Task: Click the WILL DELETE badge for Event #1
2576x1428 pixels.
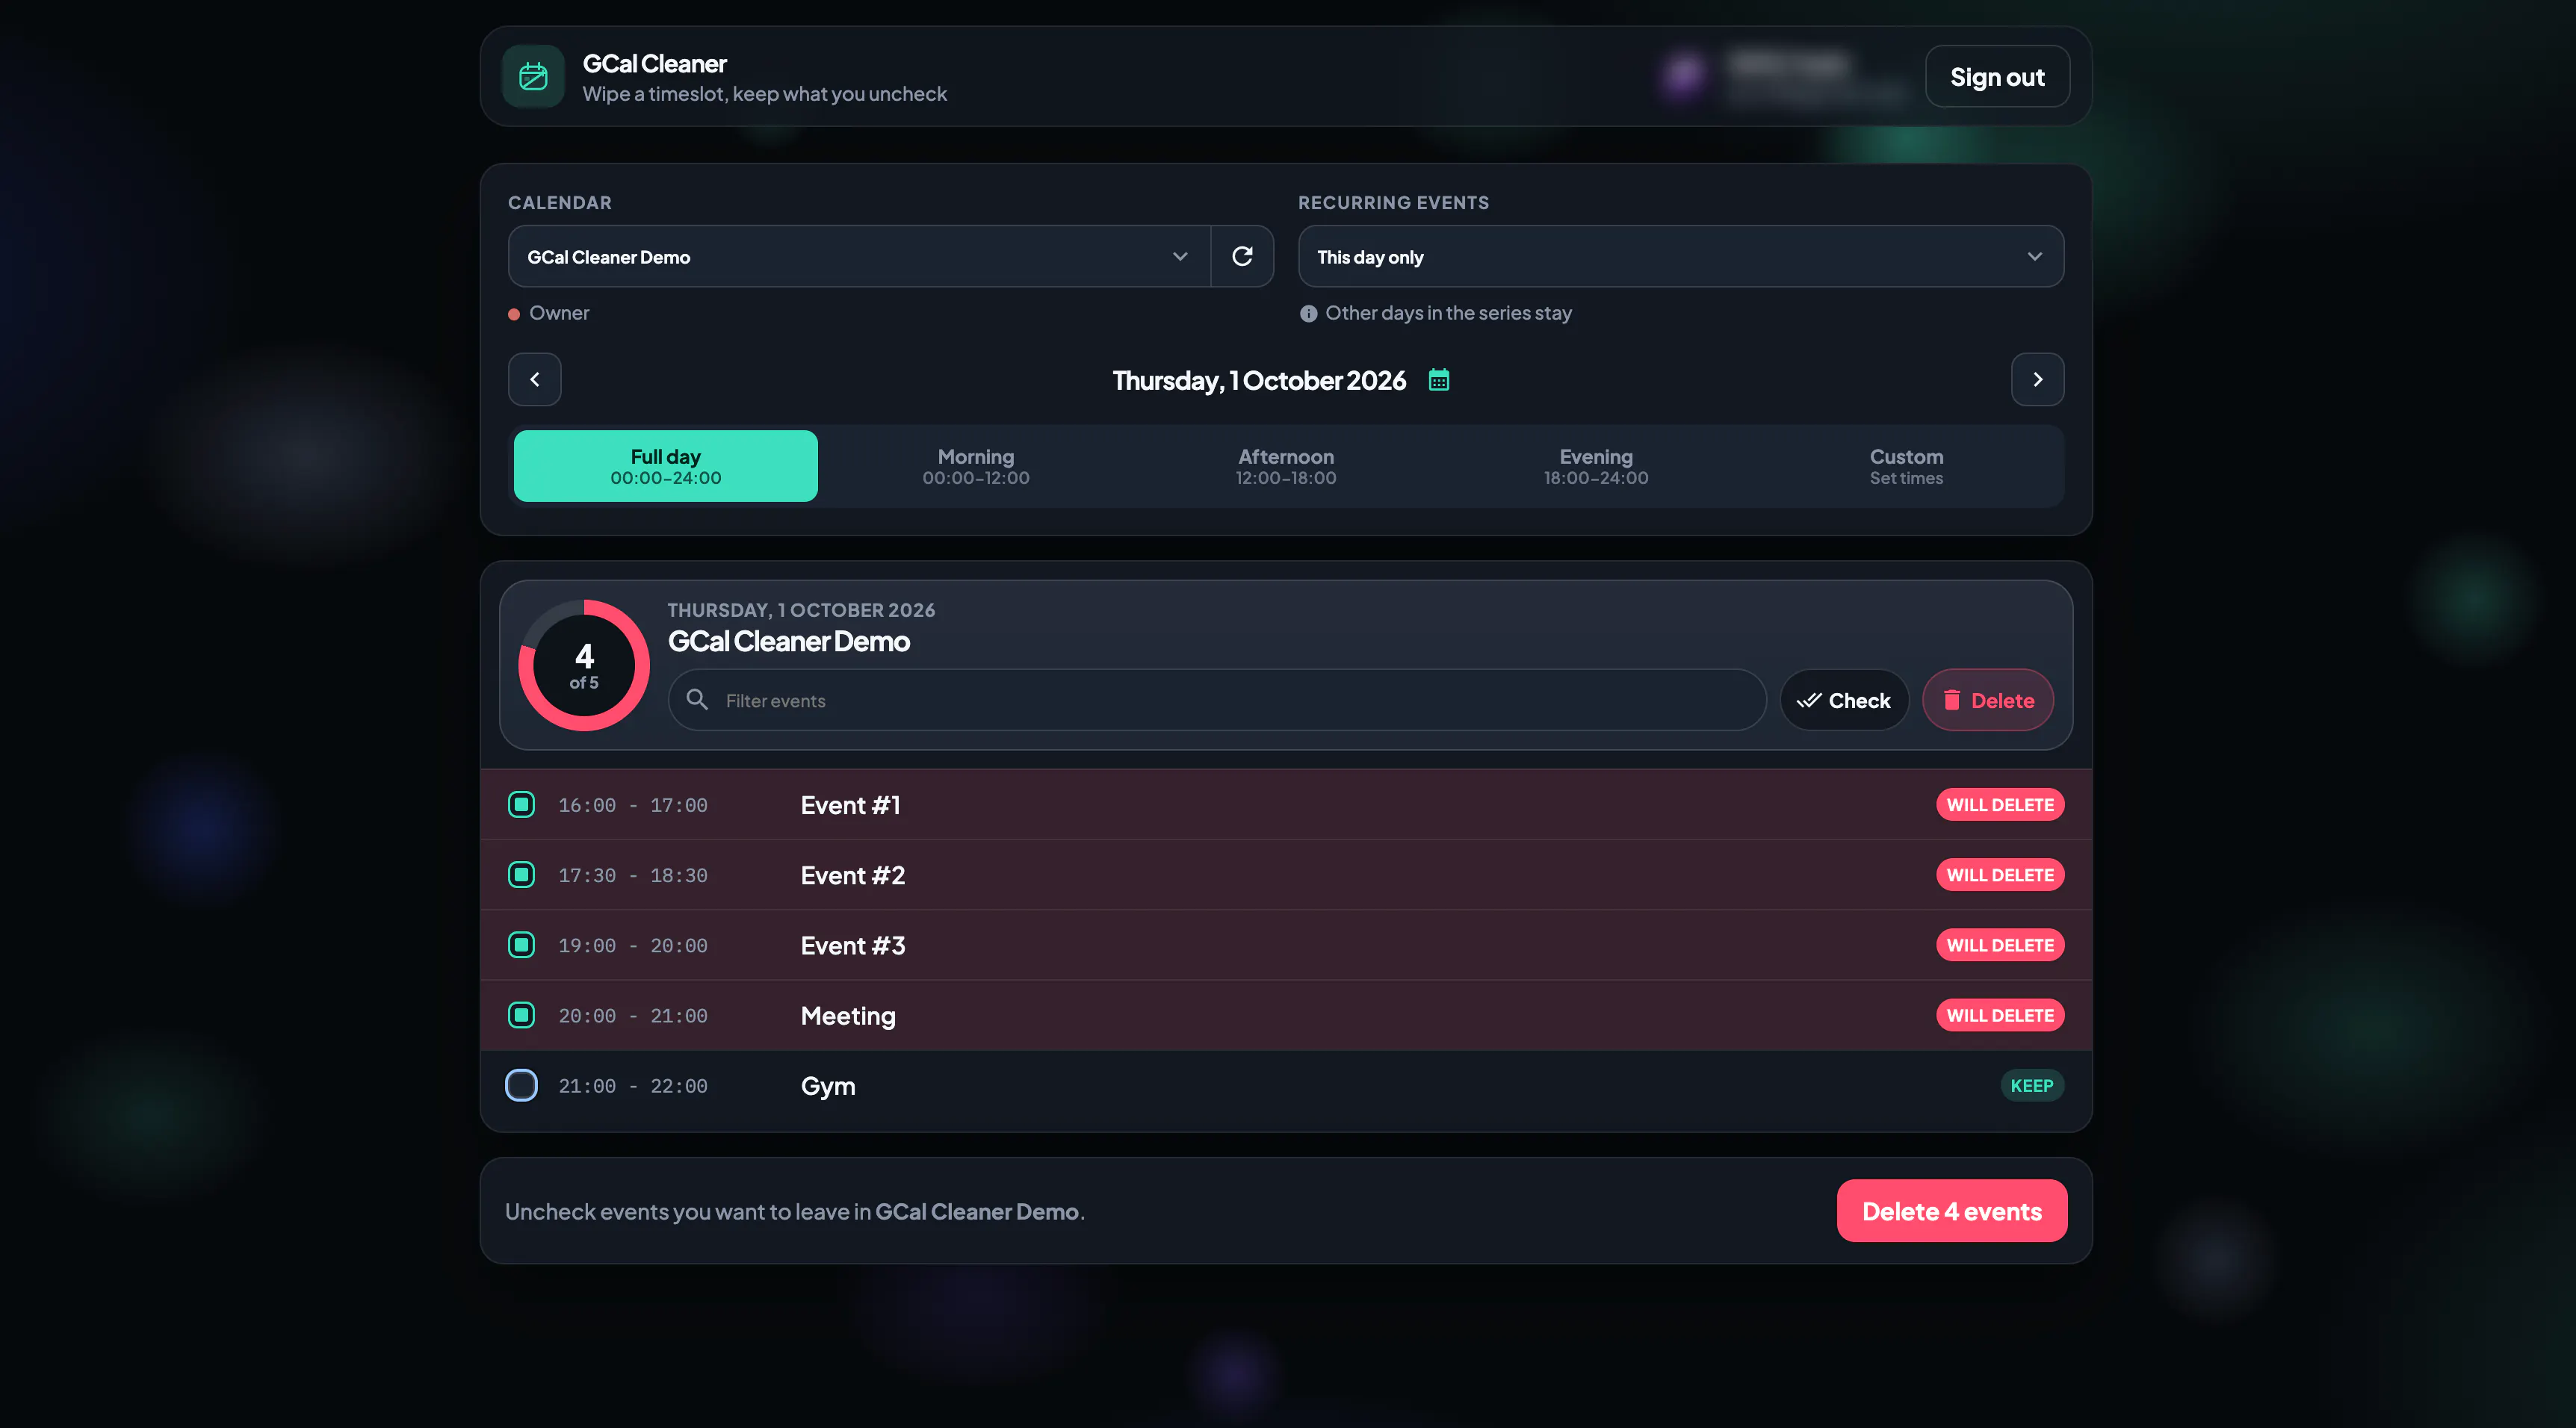Action: pyautogui.click(x=2000, y=804)
